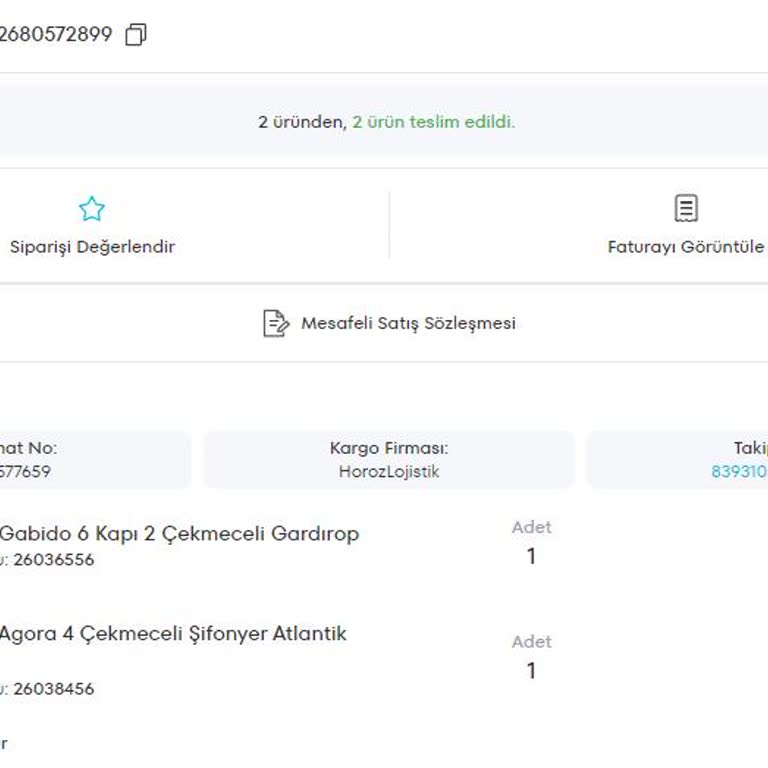Open the Siparişi Değerlendir link
This screenshot has height=768, width=768.
92,247
